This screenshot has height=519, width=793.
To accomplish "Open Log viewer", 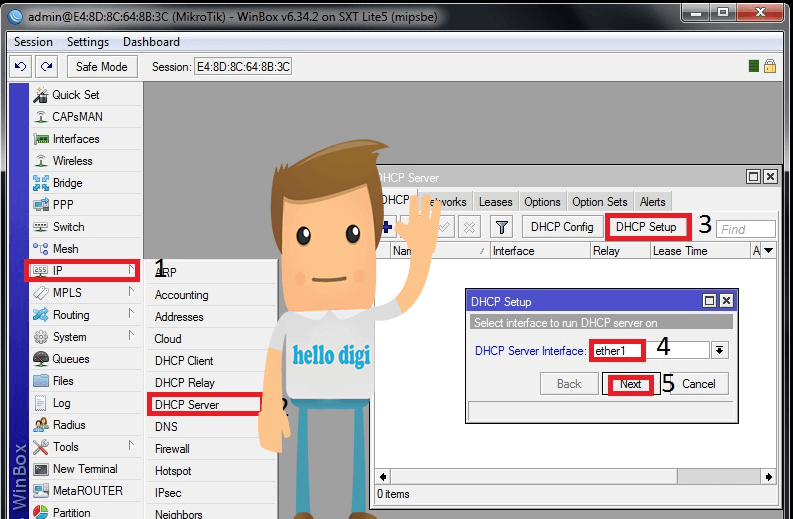I will pyautogui.click(x=85, y=403).
